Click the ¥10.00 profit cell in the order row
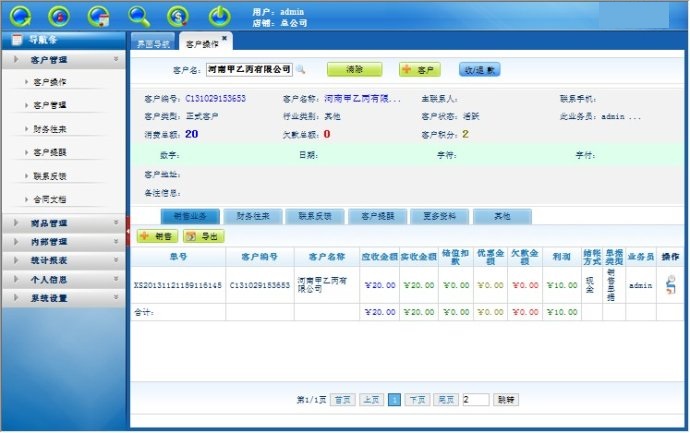 pos(562,285)
